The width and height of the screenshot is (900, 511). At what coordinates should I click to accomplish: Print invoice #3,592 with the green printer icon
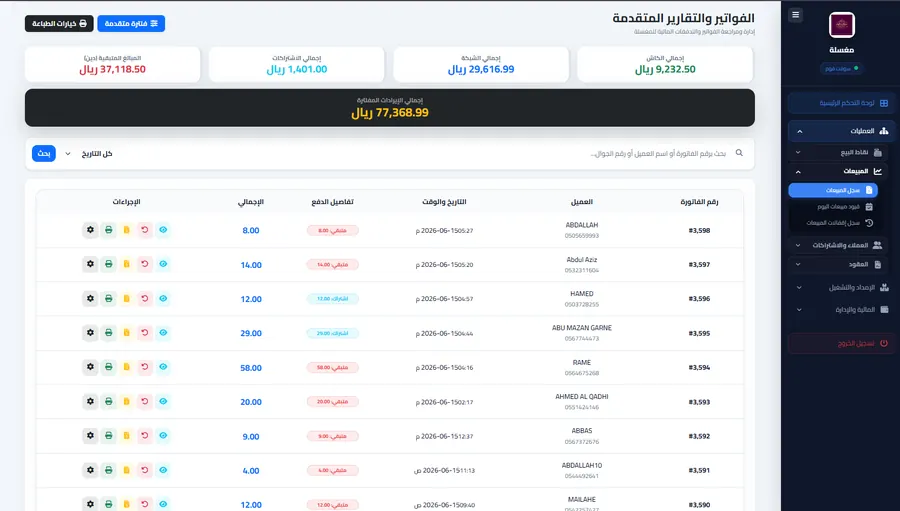point(108,436)
